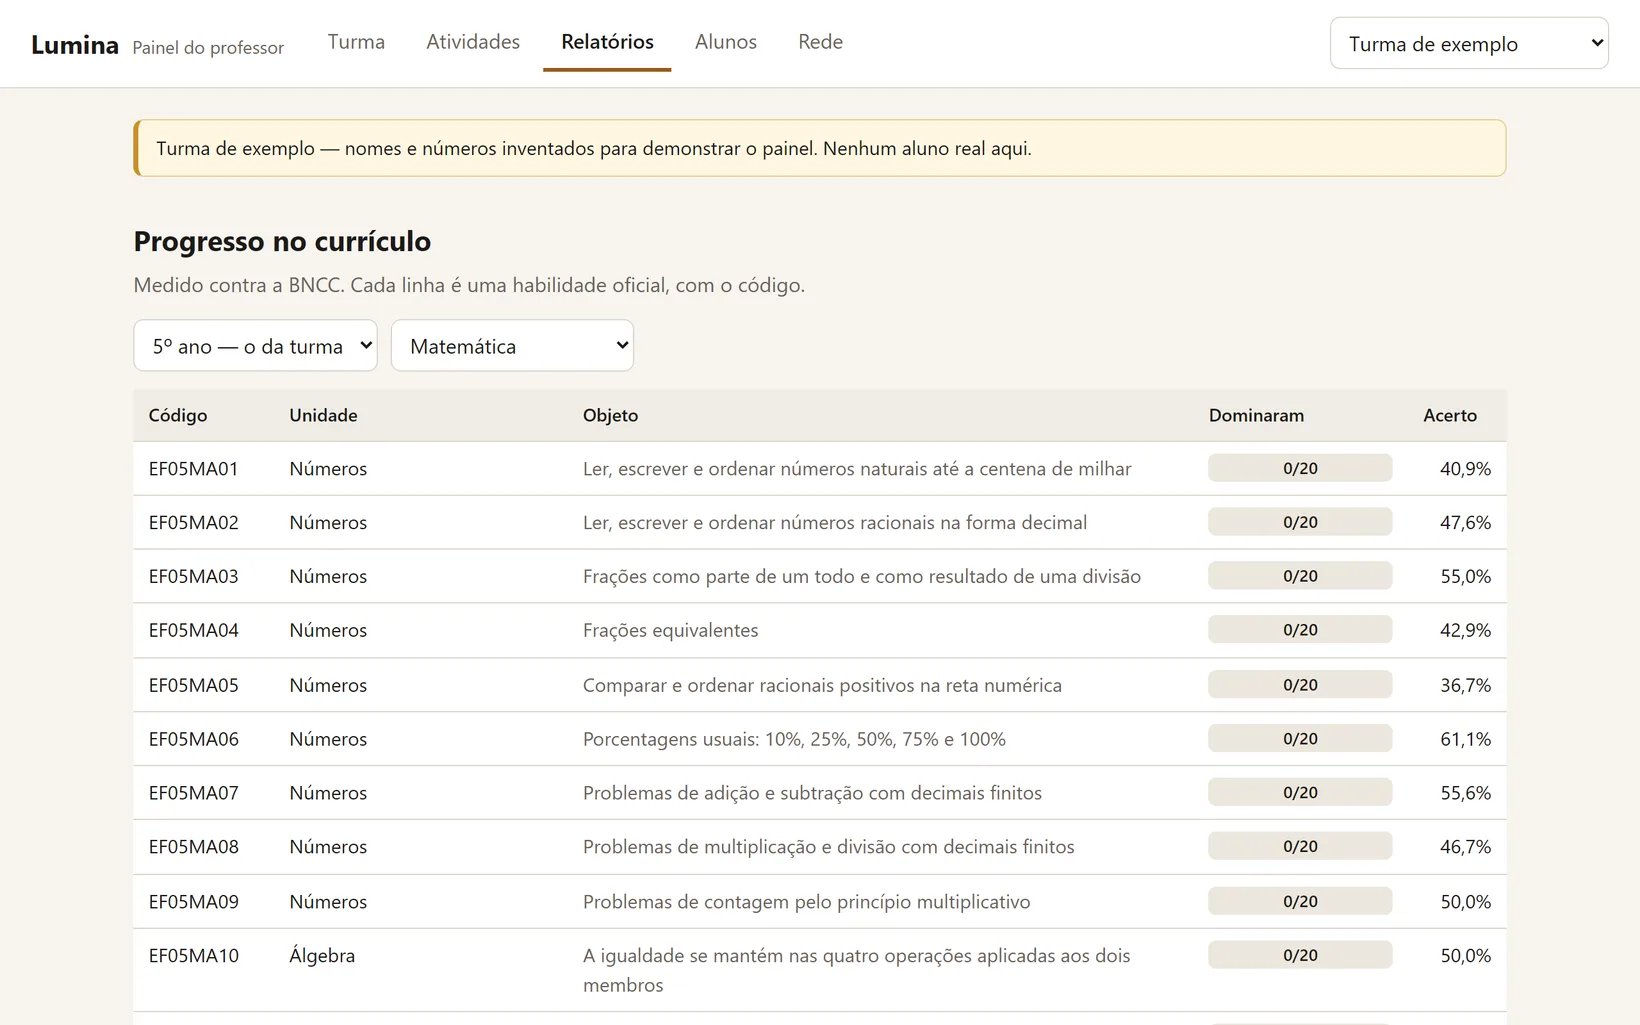Click 'Comparar e ordenar racionais positivos' description

(x=822, y=686)
